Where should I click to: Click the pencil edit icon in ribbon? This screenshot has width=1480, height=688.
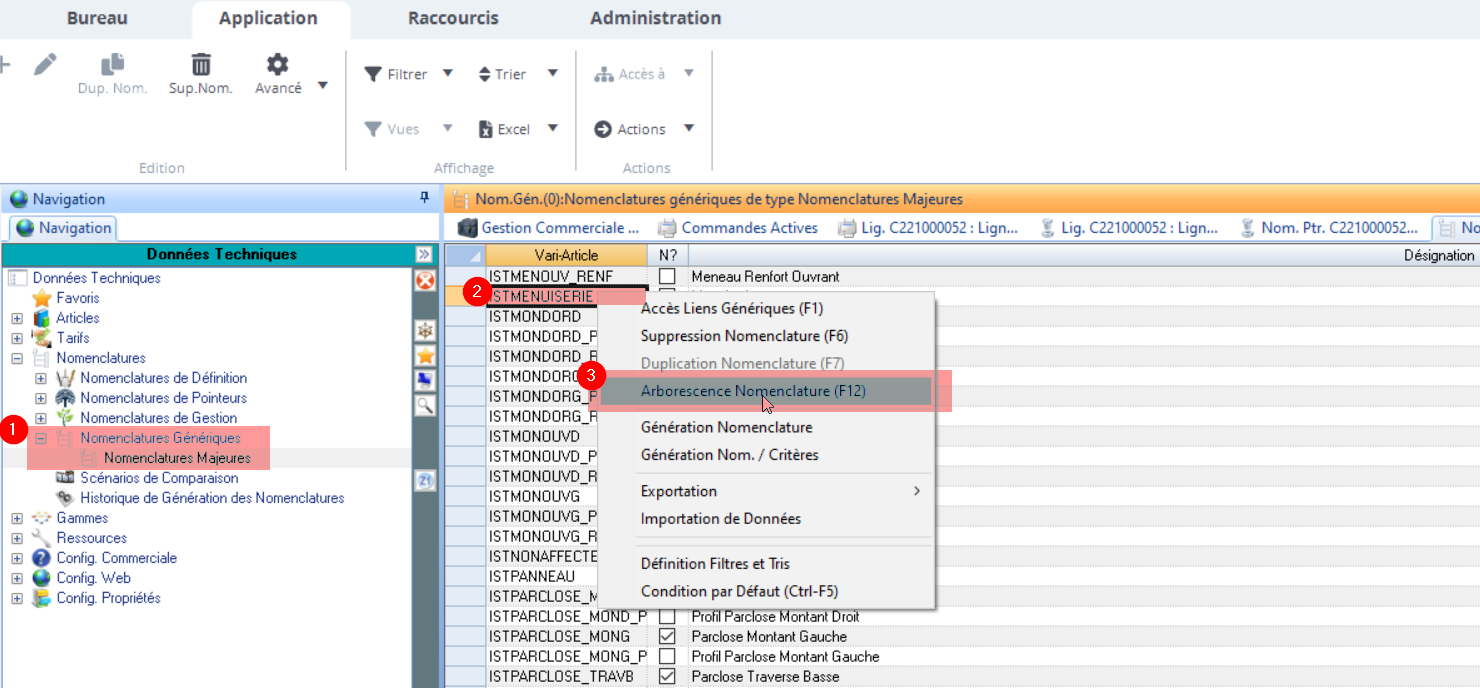pyautogui.click(x=45, y=65)
